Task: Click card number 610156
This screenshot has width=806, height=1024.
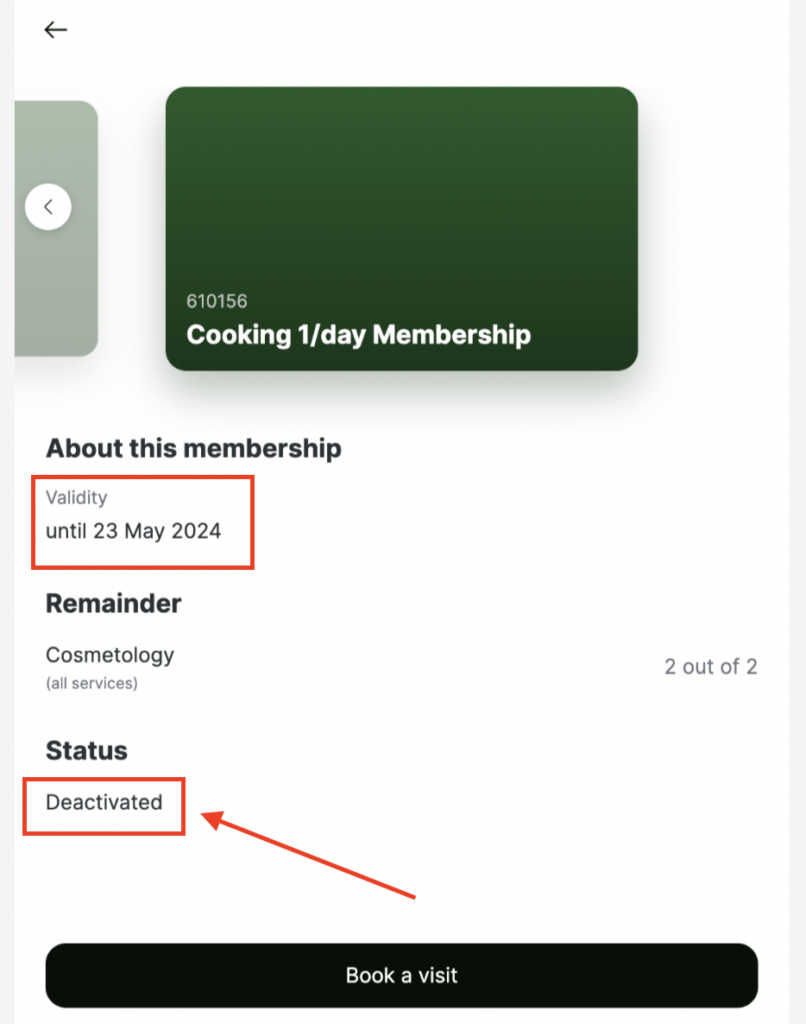Action: [x=217, y=300]
